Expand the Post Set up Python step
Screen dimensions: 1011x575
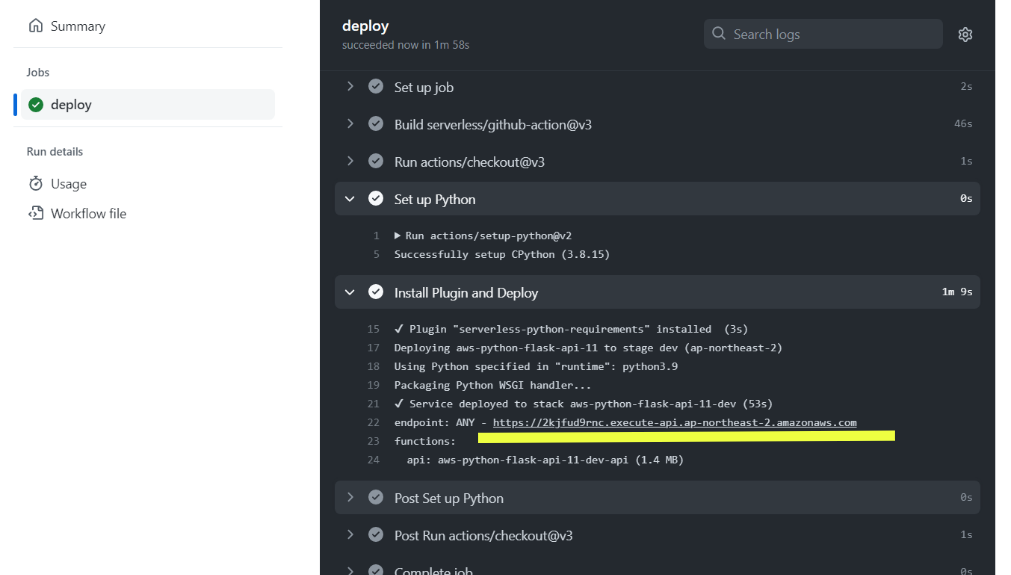click(350, 497)
